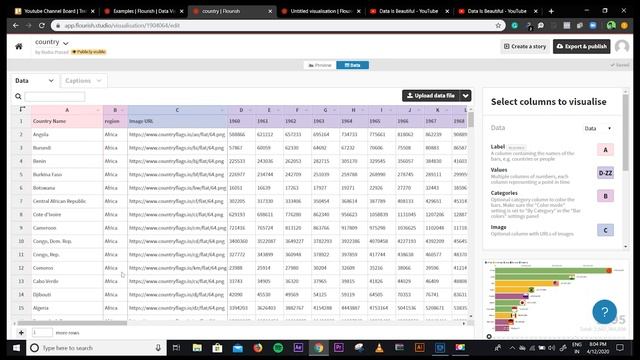Click the Cortana microphone icon
The image size is (640, 360).
tap(158, 348)
